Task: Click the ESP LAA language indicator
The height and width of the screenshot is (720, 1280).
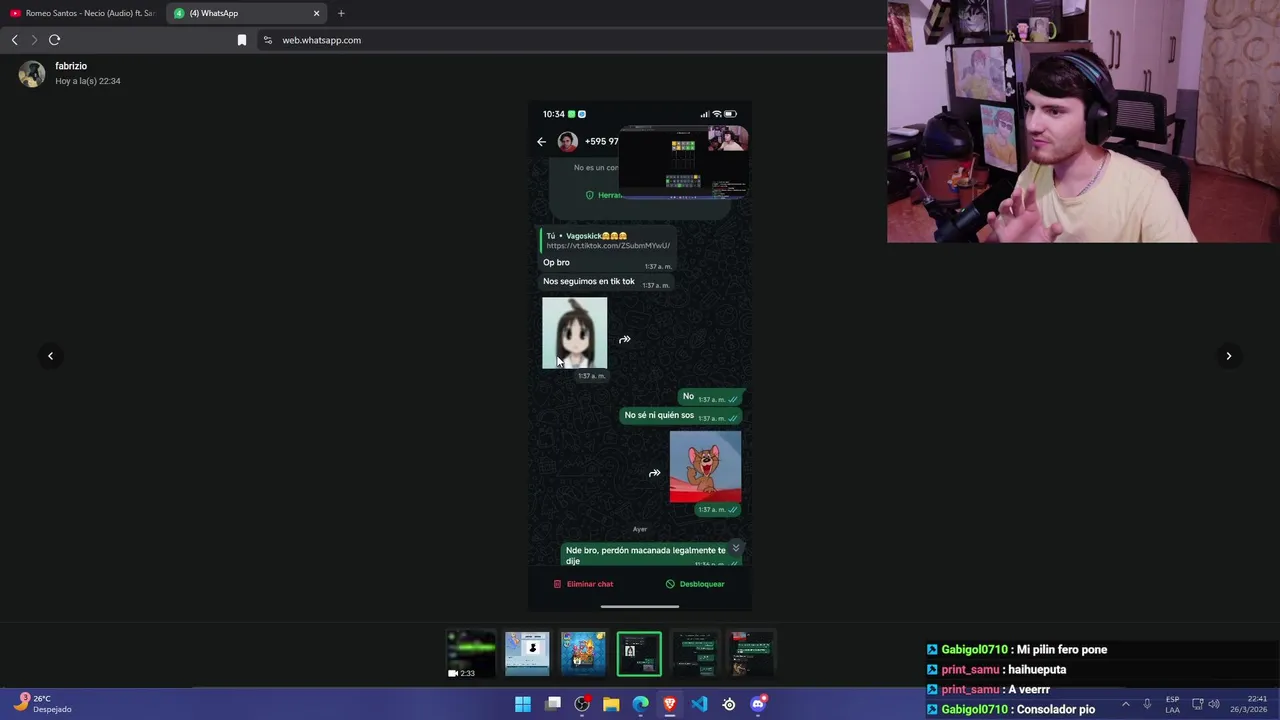Action: click(x=1172, y=704)
